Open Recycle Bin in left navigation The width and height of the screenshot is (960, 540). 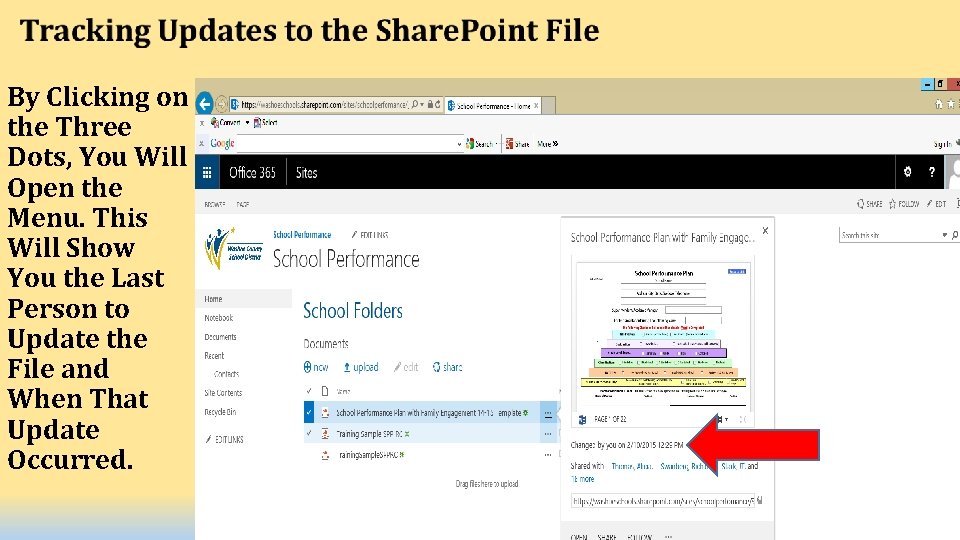coord(220,412)
